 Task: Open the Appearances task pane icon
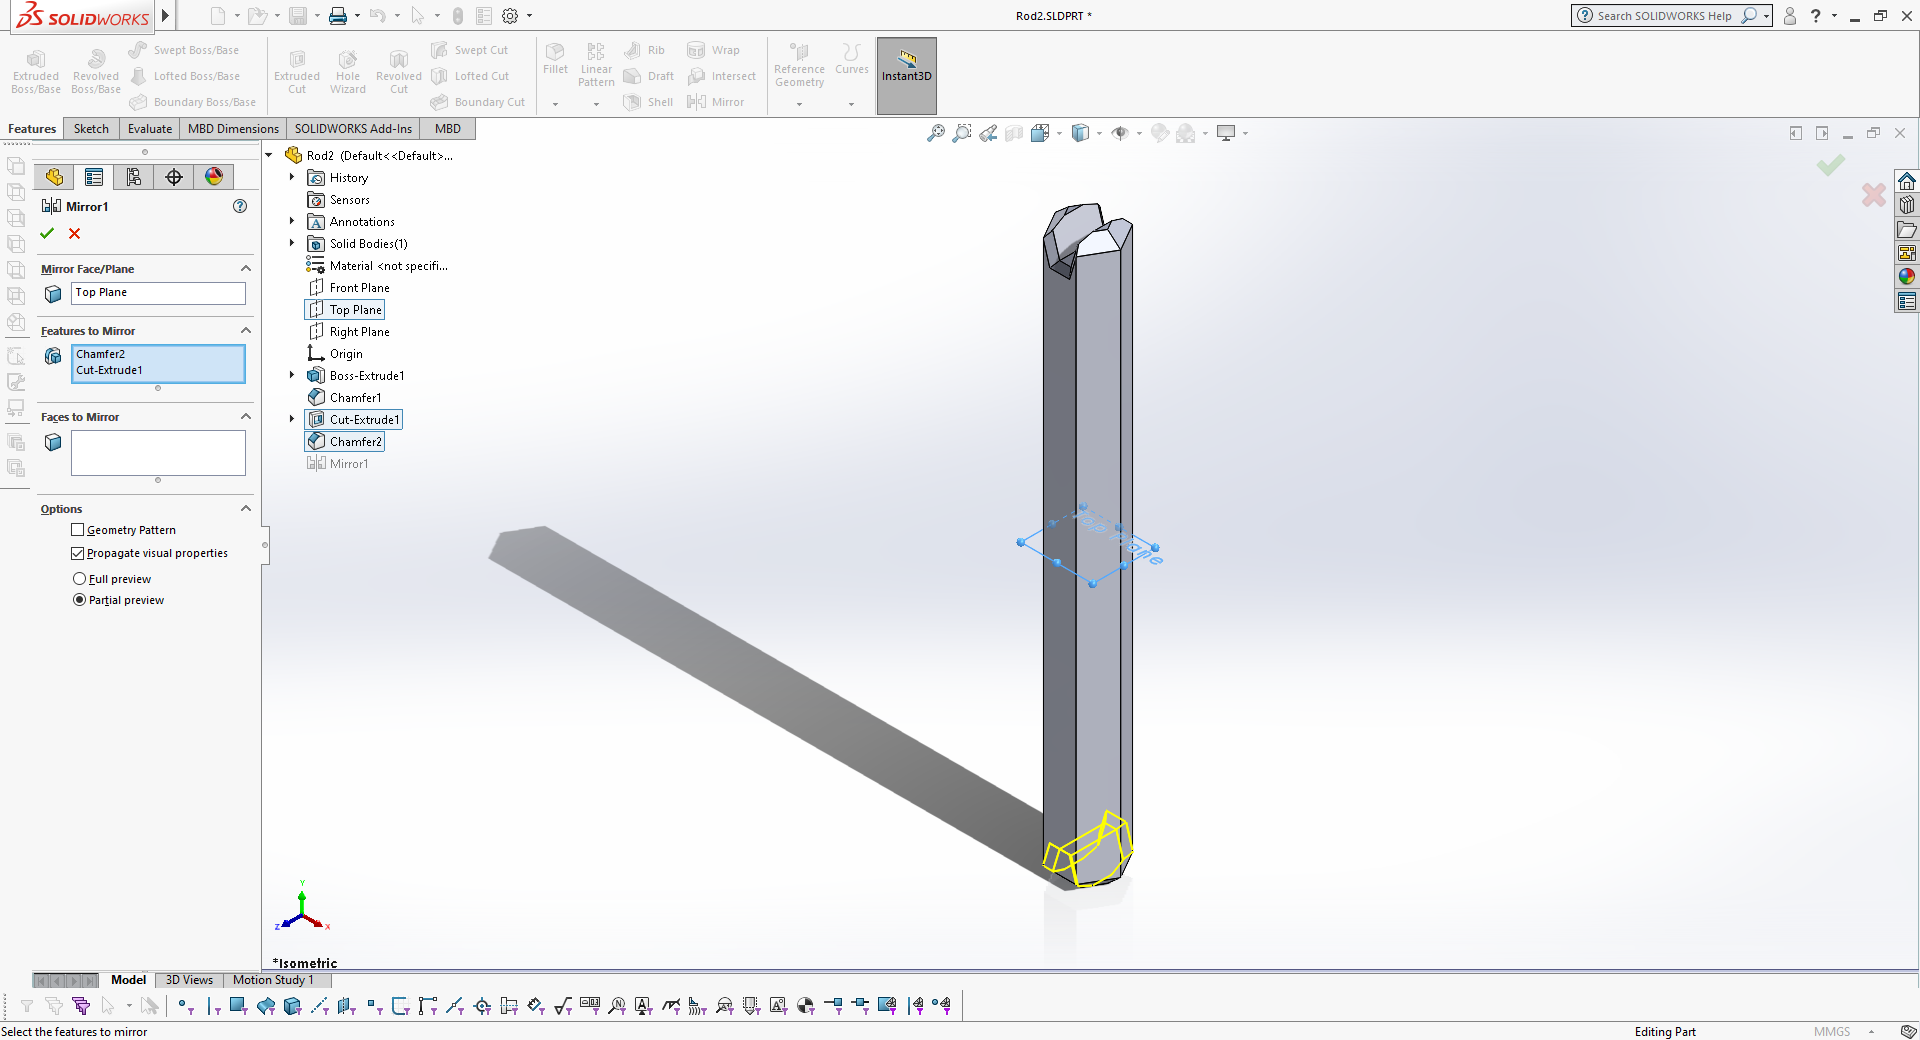1907,277
